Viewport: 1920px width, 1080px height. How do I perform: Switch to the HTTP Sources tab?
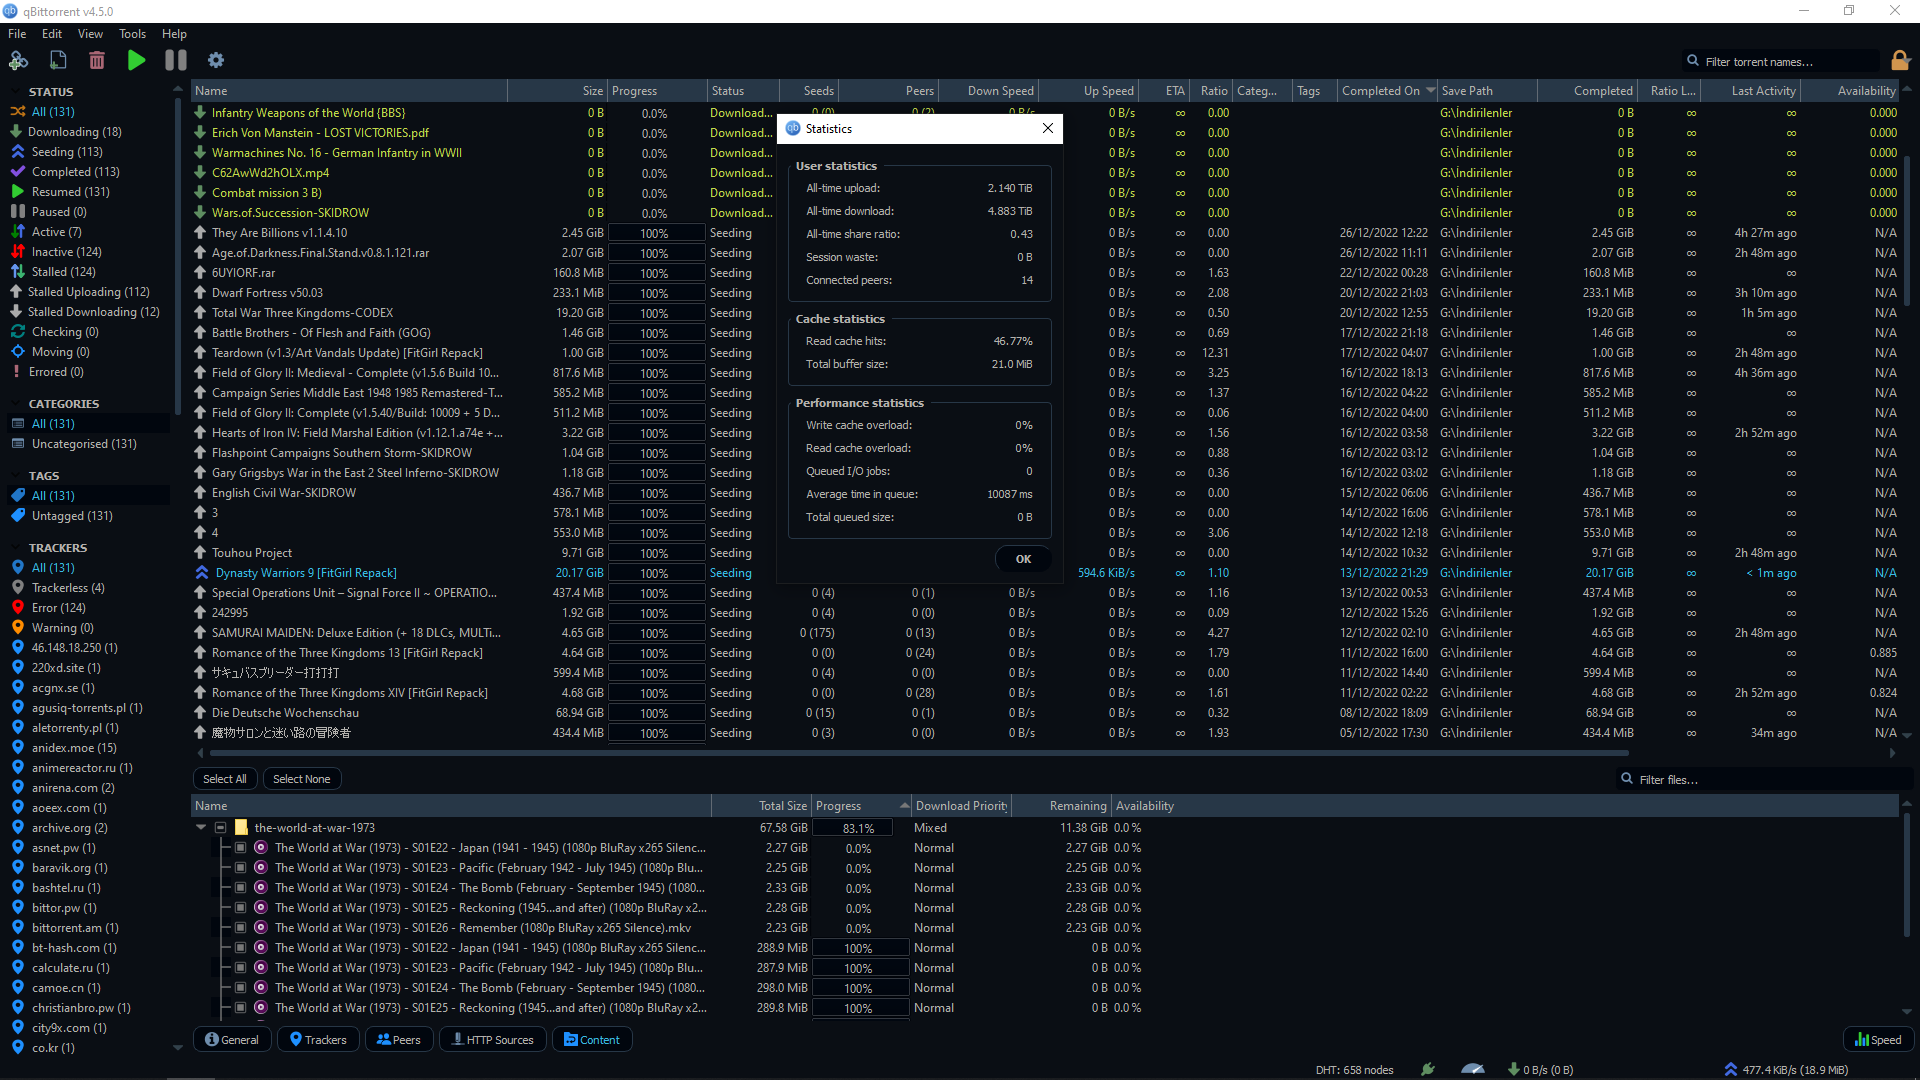tap(493, 1040)
